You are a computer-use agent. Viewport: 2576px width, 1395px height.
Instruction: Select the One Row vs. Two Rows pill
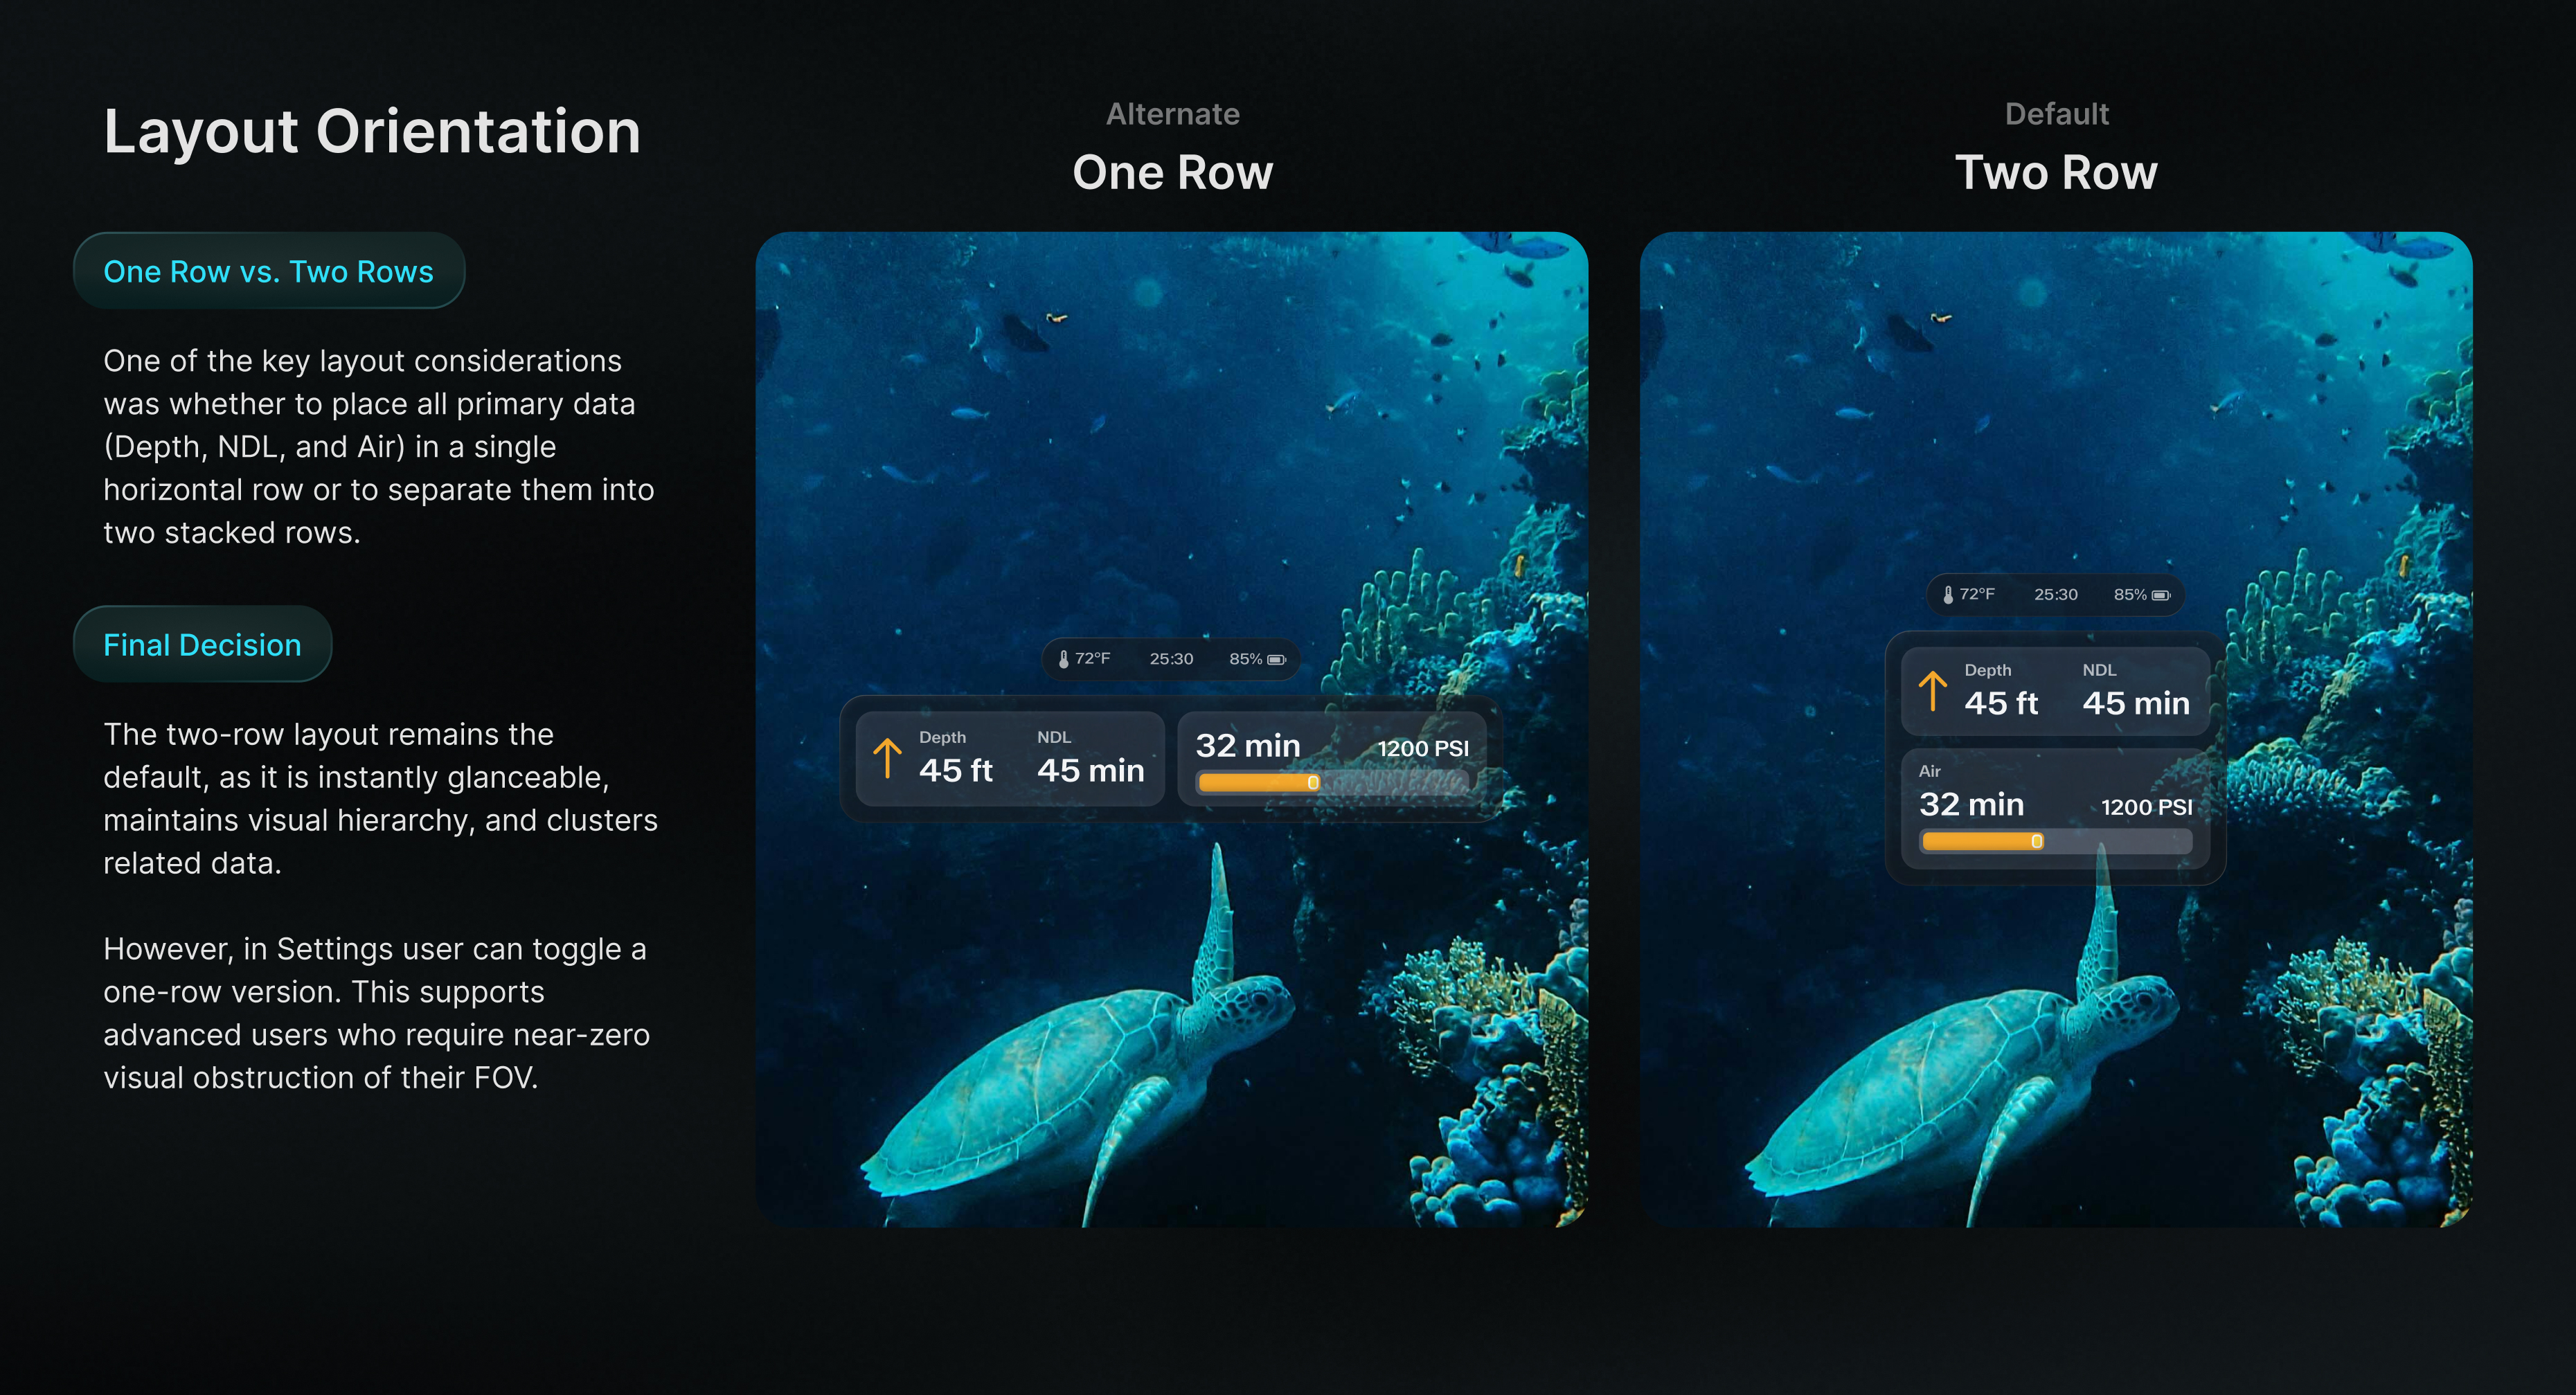[268, 271]
